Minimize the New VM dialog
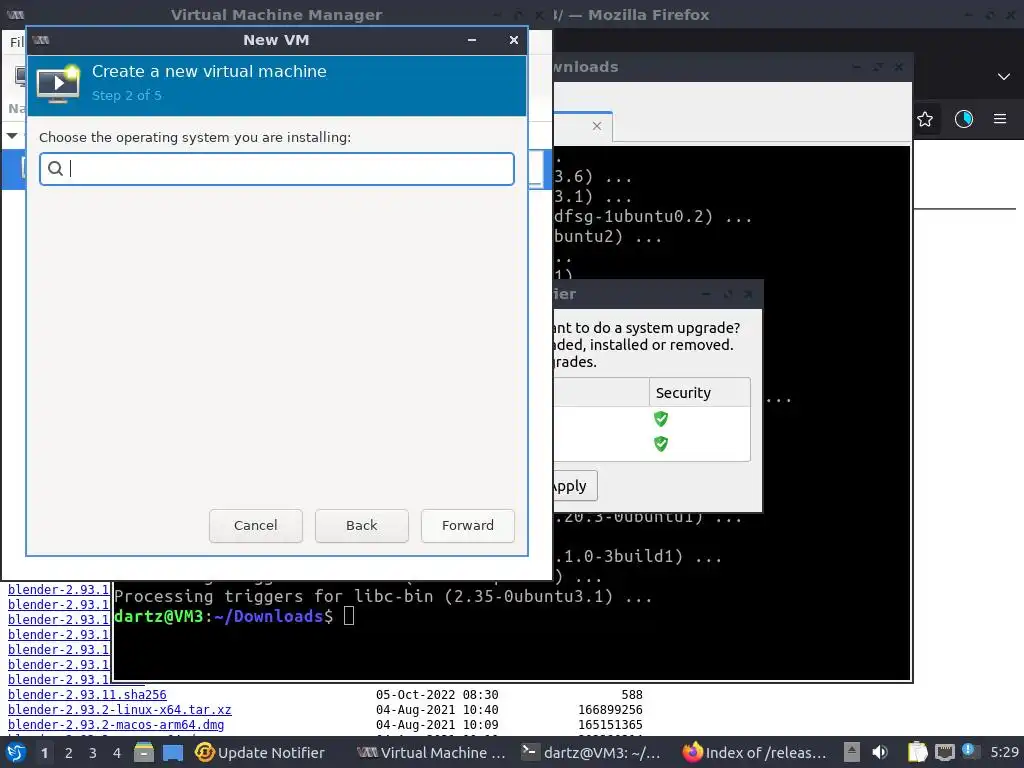The height and width of the screenshot is (768, 1024). pos(472,40)
